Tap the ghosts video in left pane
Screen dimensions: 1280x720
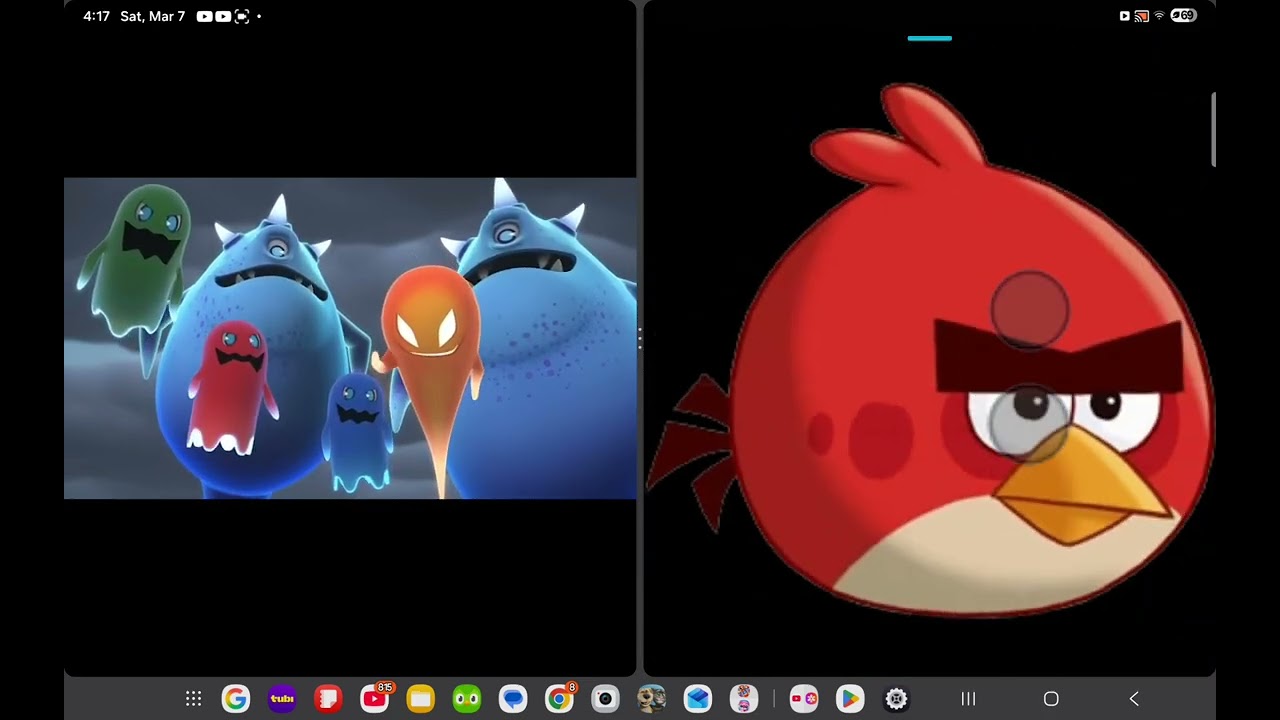coord(350,338)
